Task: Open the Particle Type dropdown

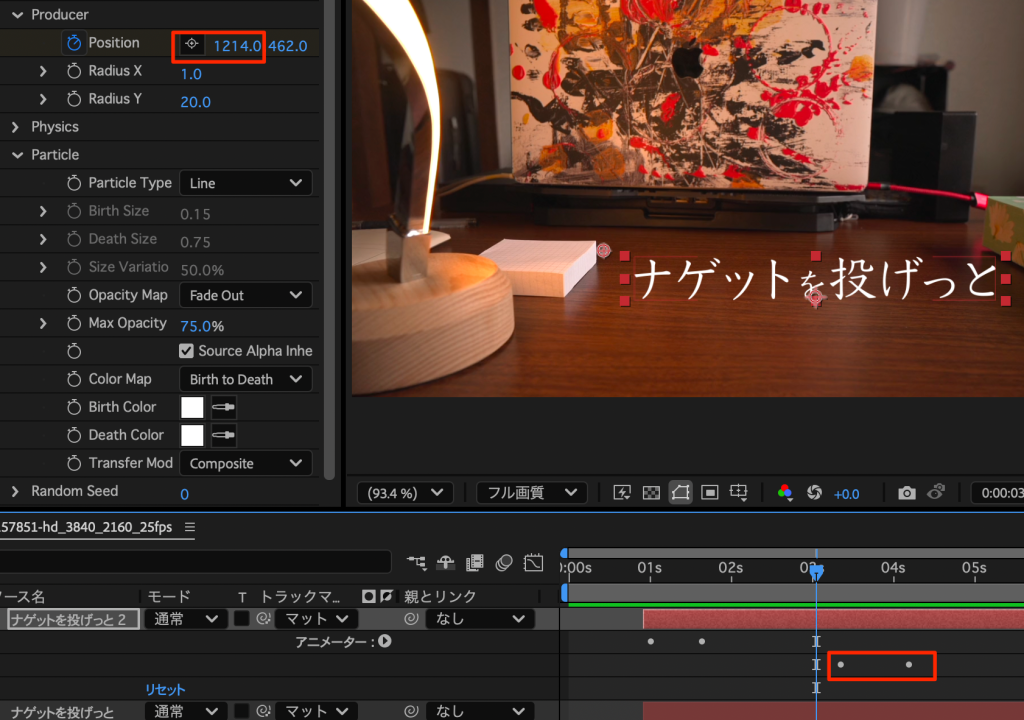Action: click(245, 183)
